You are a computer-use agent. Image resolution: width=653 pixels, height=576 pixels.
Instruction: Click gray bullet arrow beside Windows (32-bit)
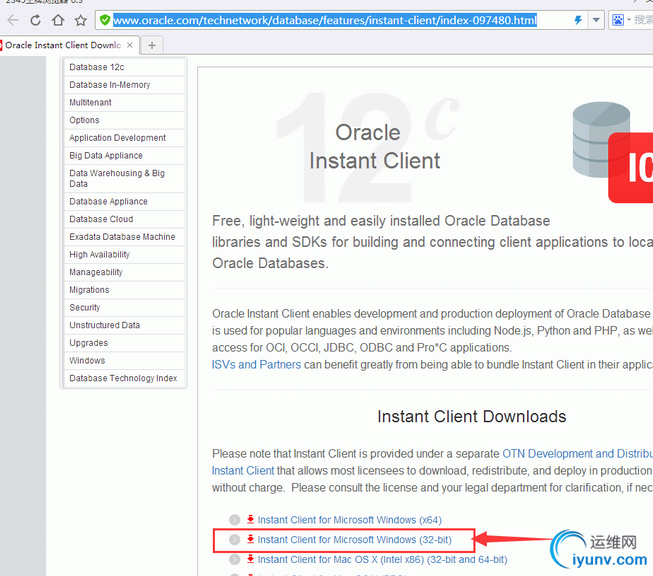point(234,540)
